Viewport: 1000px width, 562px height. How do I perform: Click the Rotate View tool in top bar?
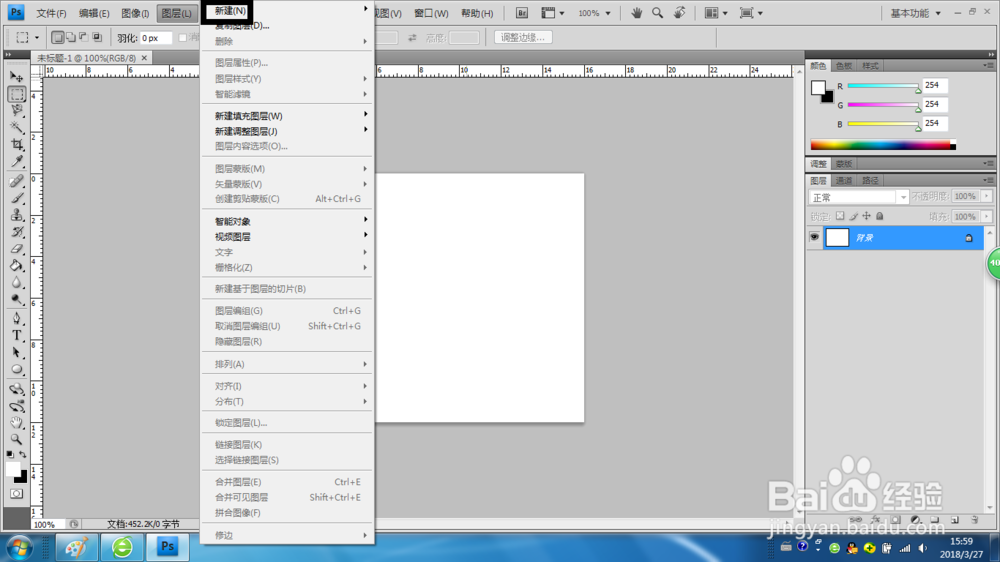coord(680,13)
